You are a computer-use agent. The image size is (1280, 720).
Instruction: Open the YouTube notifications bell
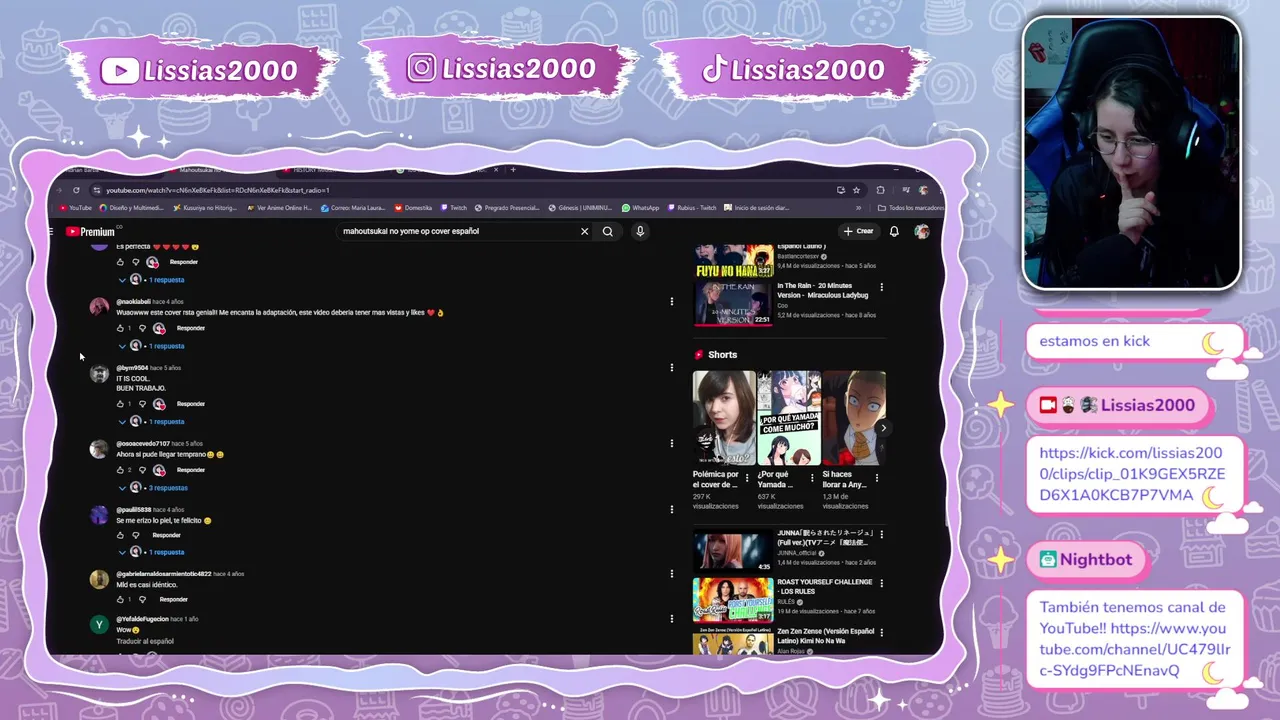coord(894,231)
